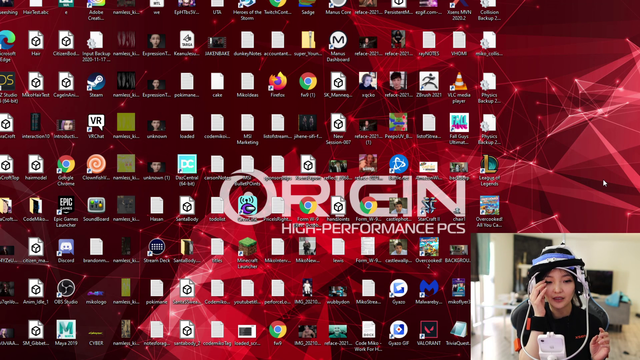Select the MikoIdeas text file
The height and width of the screenshot is (360, 640).
tap(247, 82)
